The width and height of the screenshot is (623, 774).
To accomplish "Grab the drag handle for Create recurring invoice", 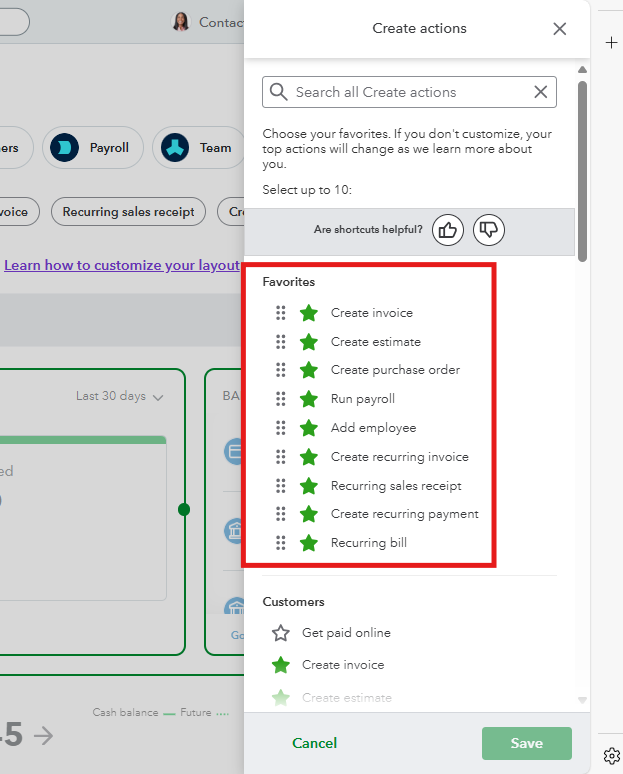I will [x=280, y=457].
